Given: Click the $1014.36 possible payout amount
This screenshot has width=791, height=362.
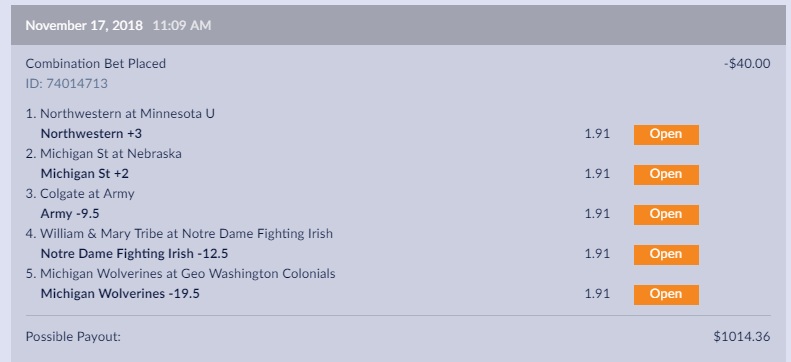Looking at the screenshot, I should coord(742,337).
